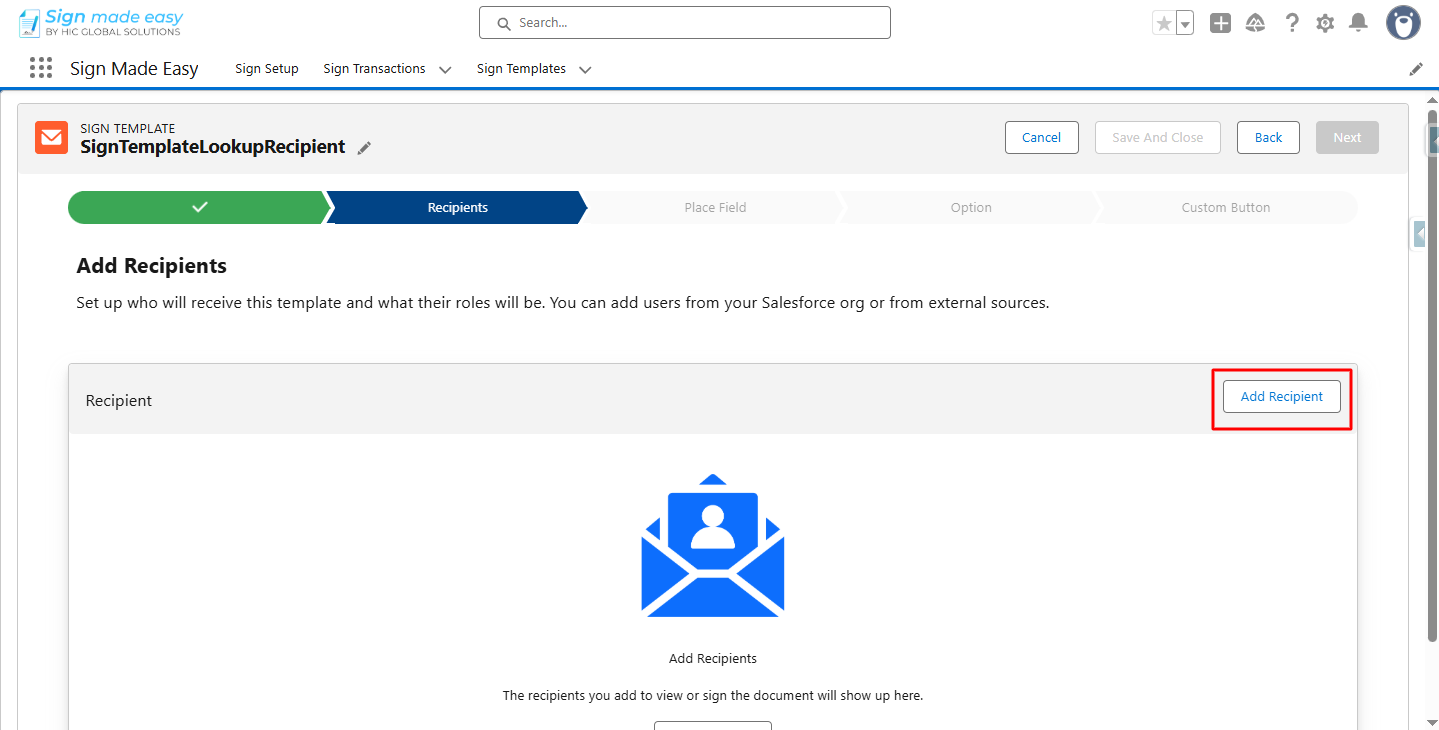This screenshot has width=1439, height=730.
Task: Go Back to the previous step
Action: tap(1268, 138)
